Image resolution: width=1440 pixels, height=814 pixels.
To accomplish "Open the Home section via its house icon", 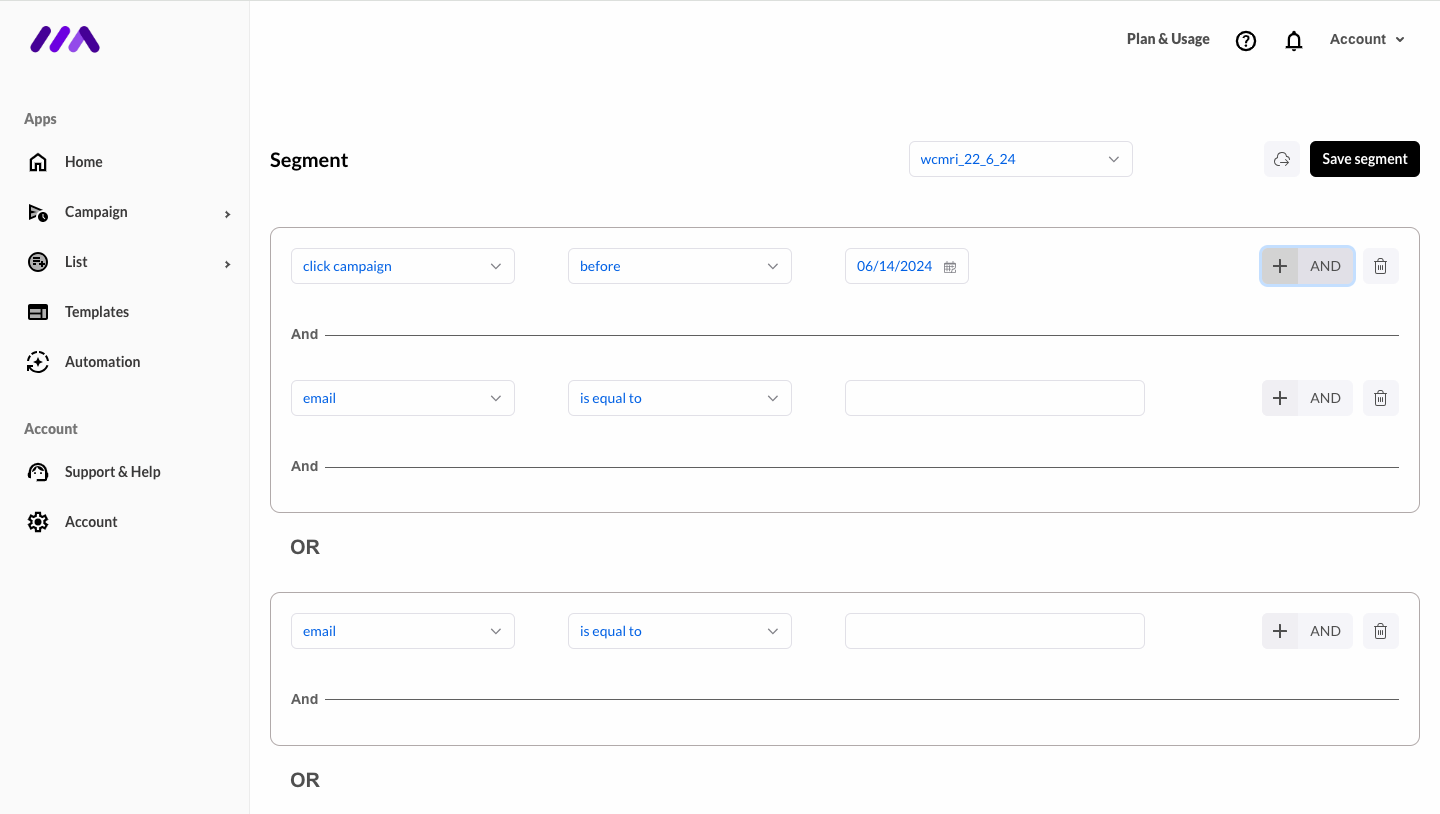I will click(x=37, y=161).
